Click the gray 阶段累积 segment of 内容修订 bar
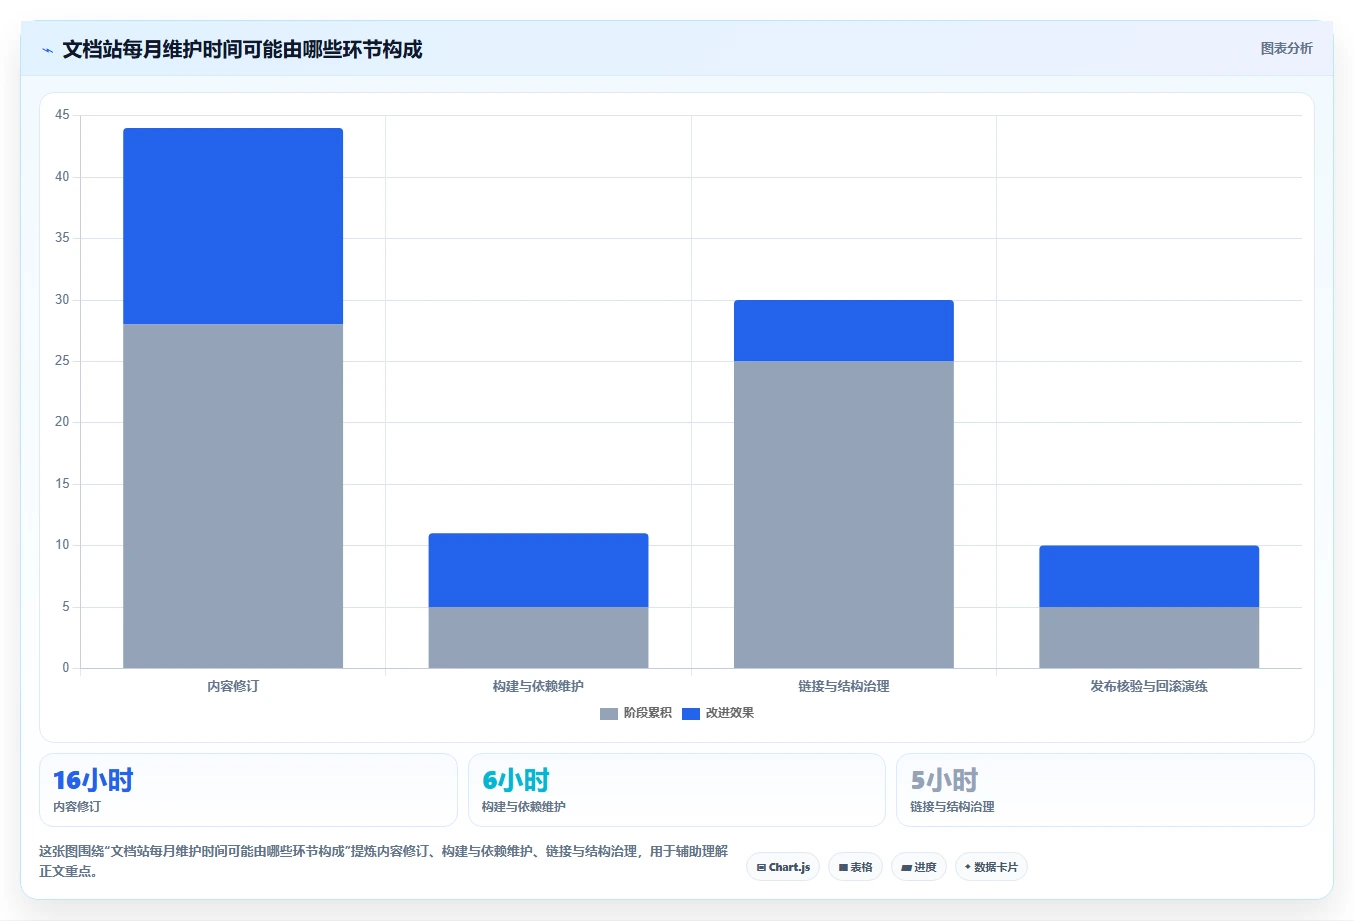The height and width of the screenshot is (921, 1354). click(x=233, y=496)
